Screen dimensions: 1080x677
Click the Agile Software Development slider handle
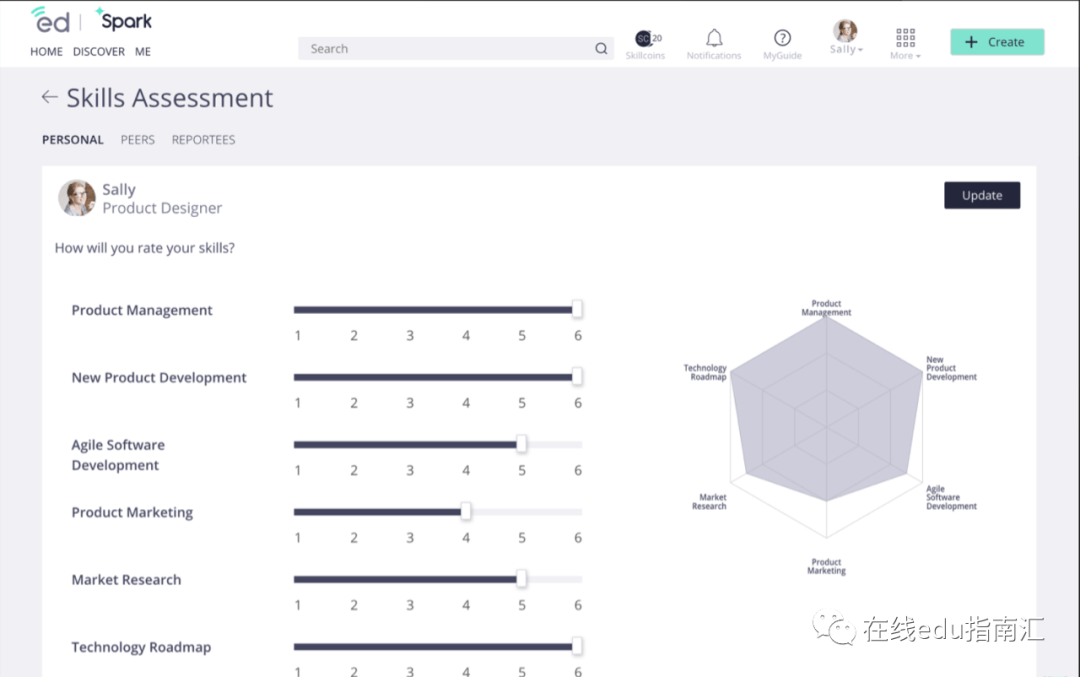tap(521, 444)
